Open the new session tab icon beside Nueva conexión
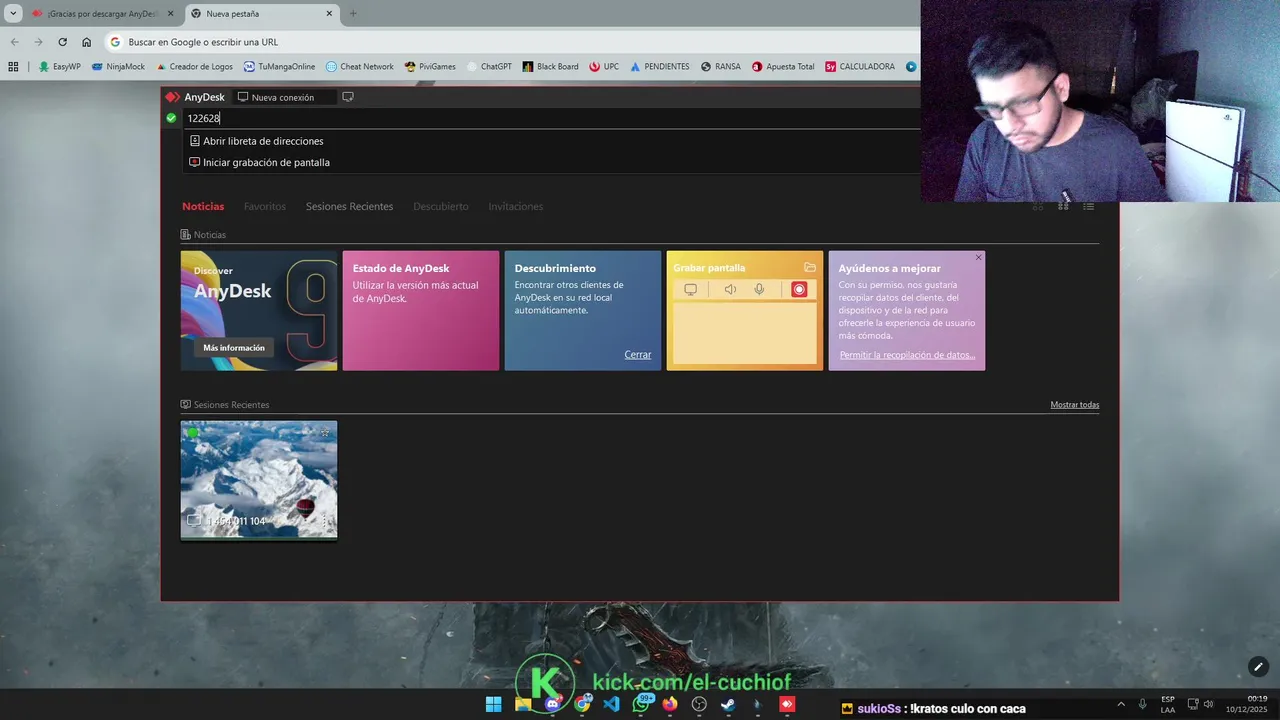This screenshot has height=720, width=1280. click(348, 97)
